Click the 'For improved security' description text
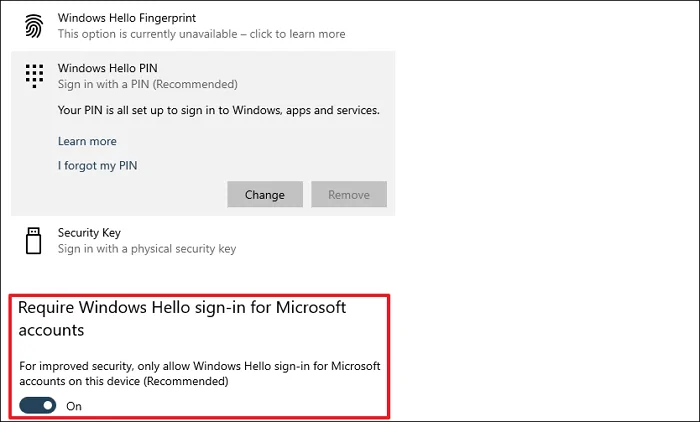700x422 pixels. coord(200,373)
